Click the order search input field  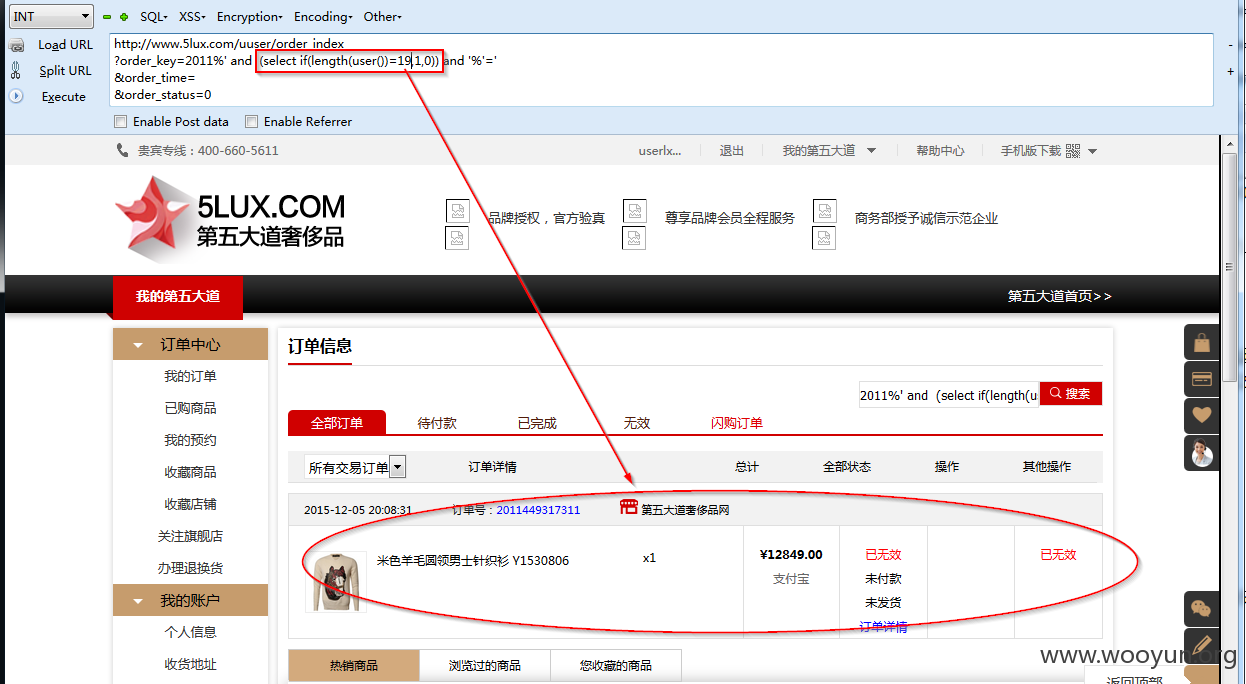949,395
